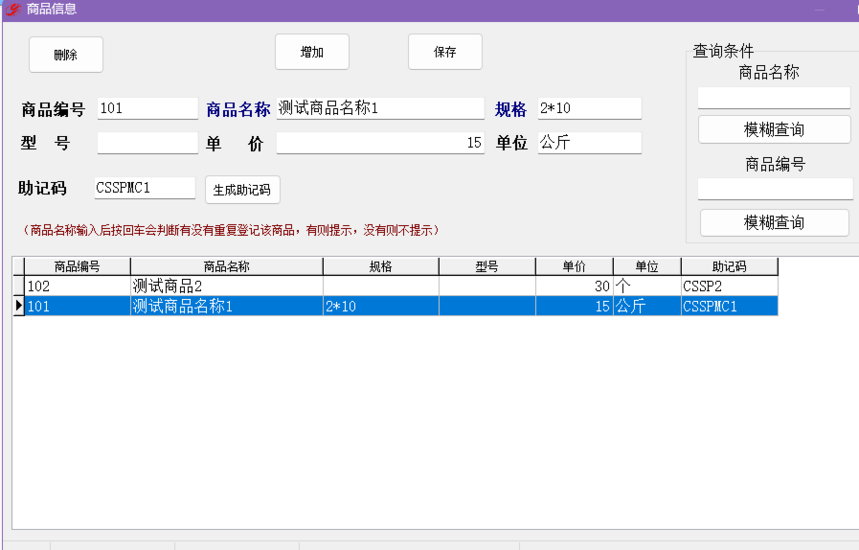Focus the 助记码 field containing CSSPMC1

pyautogui.click(x=145, y=188)
